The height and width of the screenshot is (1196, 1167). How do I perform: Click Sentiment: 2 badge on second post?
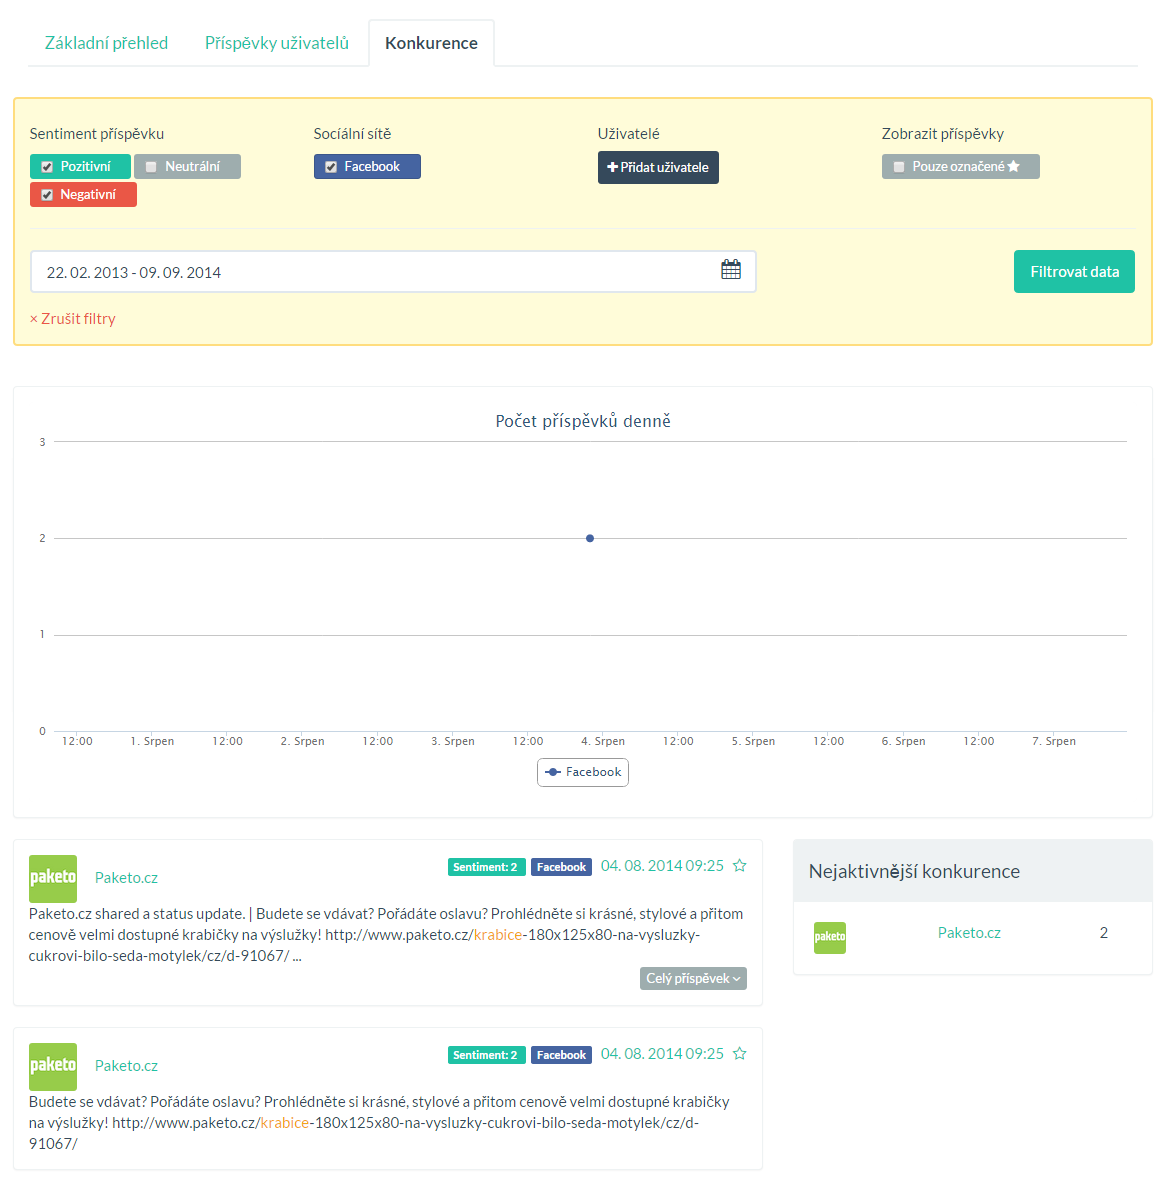(486, 1055)
